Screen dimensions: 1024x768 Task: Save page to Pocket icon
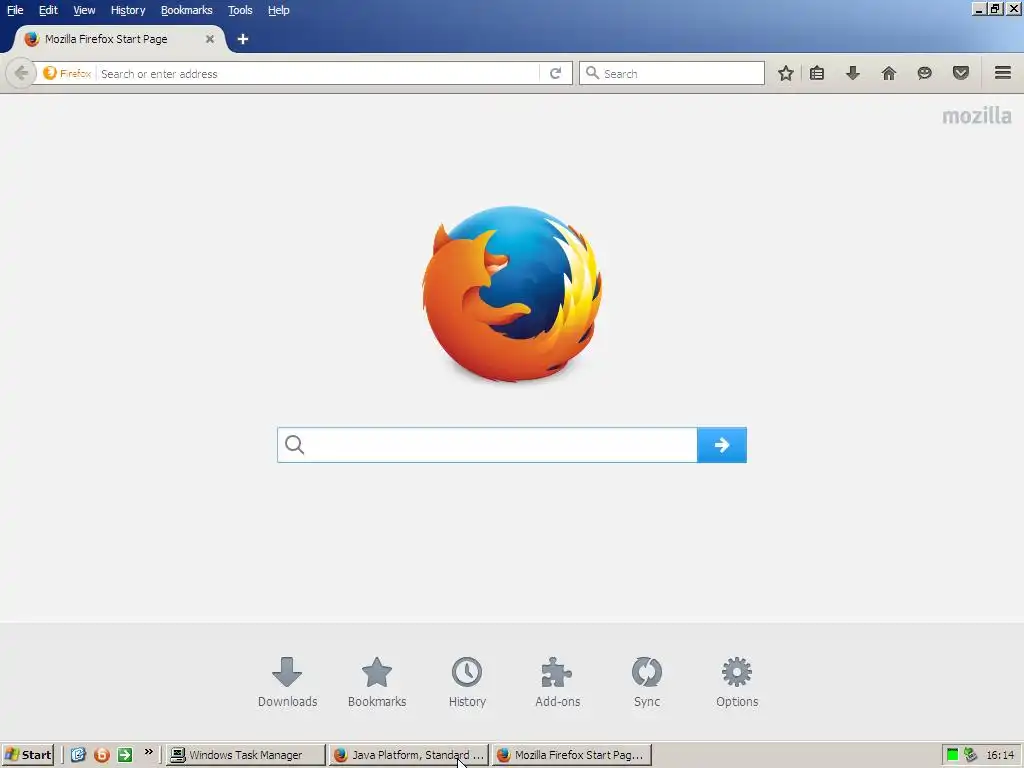pos(960,73)
